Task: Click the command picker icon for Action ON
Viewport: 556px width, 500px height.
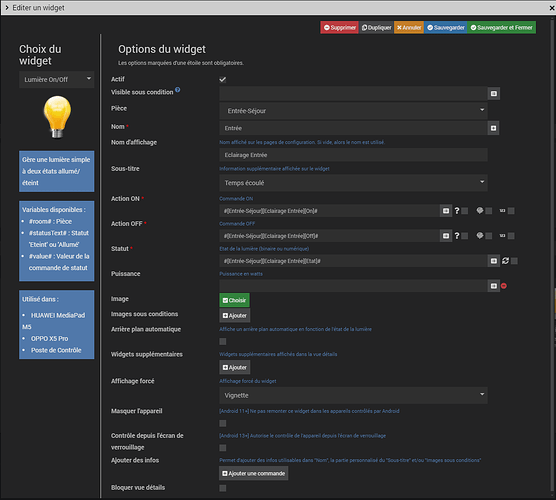Action: tap(446, 211)
